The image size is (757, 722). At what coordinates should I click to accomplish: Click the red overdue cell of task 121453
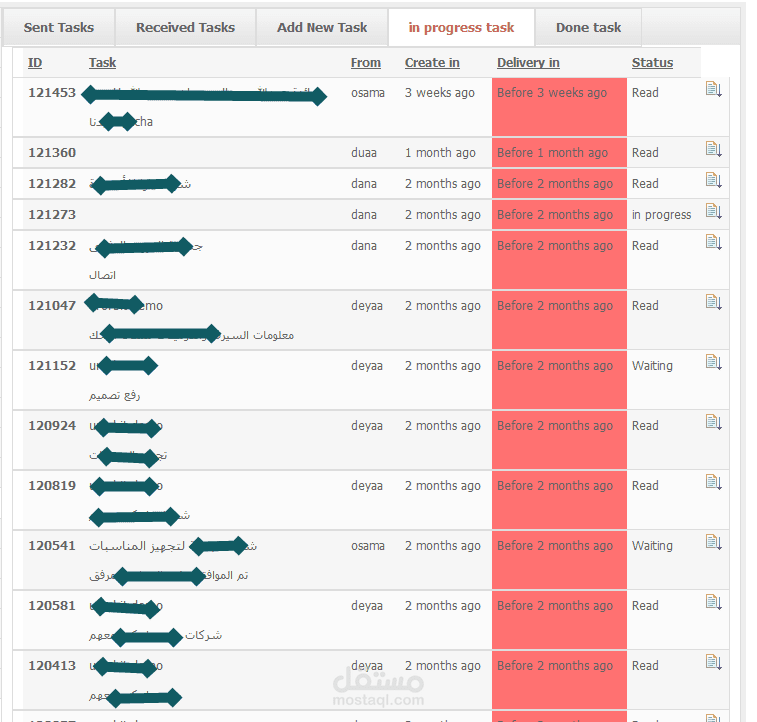[559, 107]
